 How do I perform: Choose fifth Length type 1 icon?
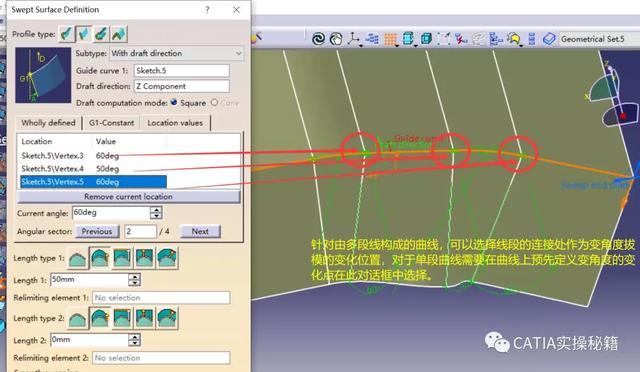coord(167,258)
